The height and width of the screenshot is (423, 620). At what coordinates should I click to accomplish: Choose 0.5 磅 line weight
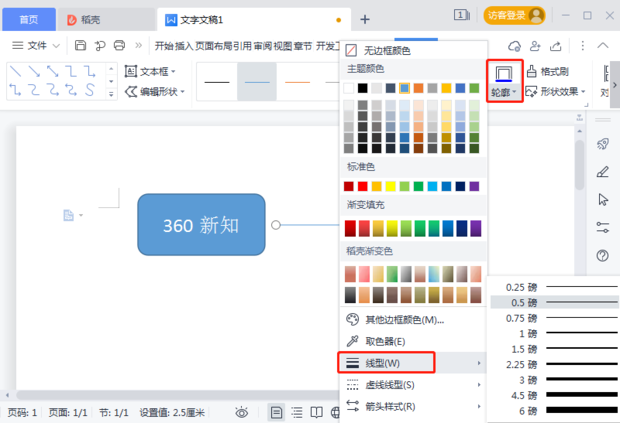coord(555,302)
